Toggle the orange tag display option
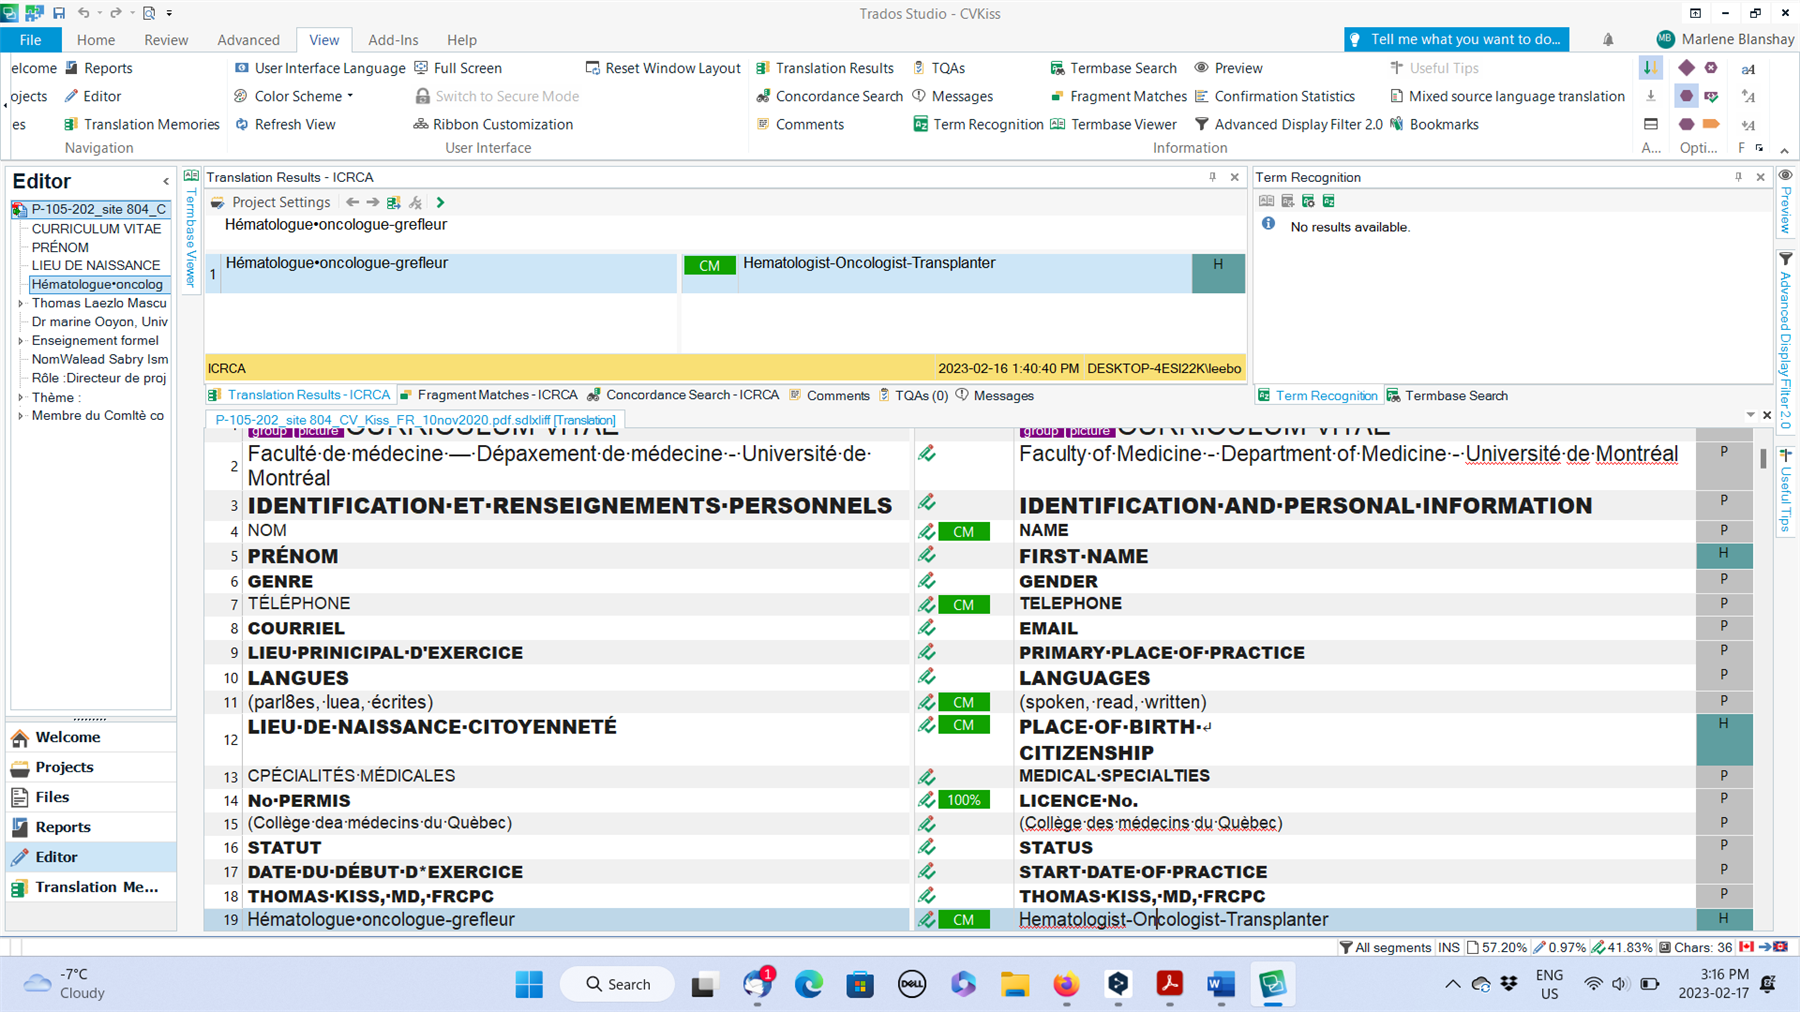 click(x=1711, y=124)
